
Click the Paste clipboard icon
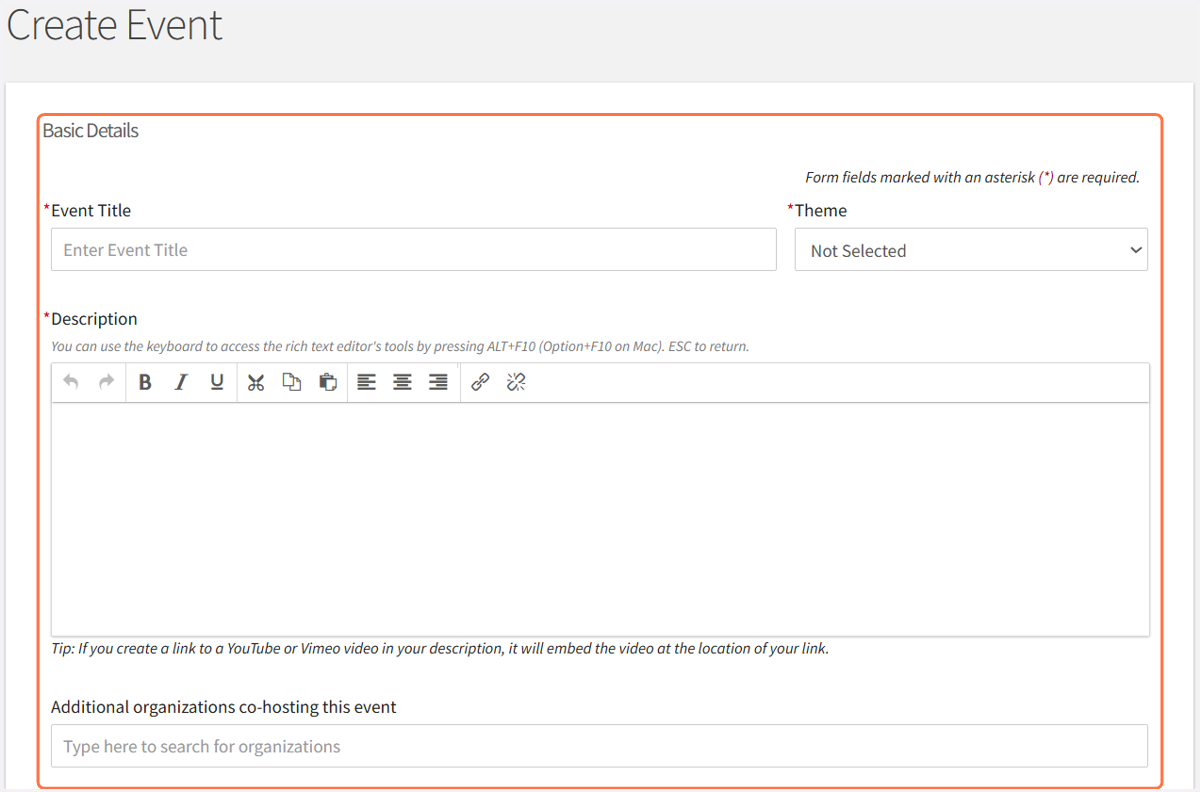click(x=328, y=382)
